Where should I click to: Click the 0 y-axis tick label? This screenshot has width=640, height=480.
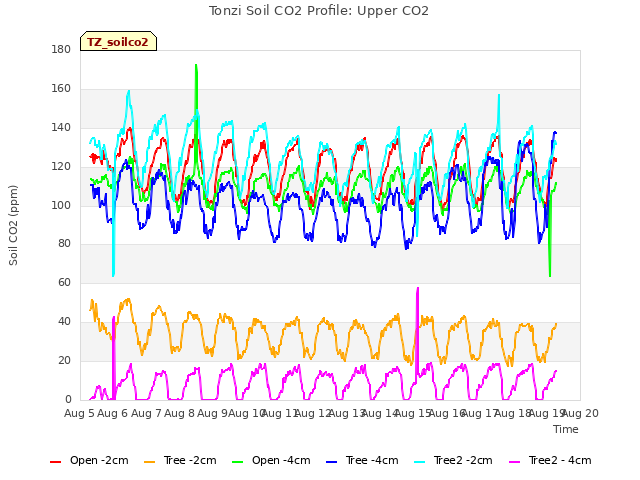[x=68, y=399]
